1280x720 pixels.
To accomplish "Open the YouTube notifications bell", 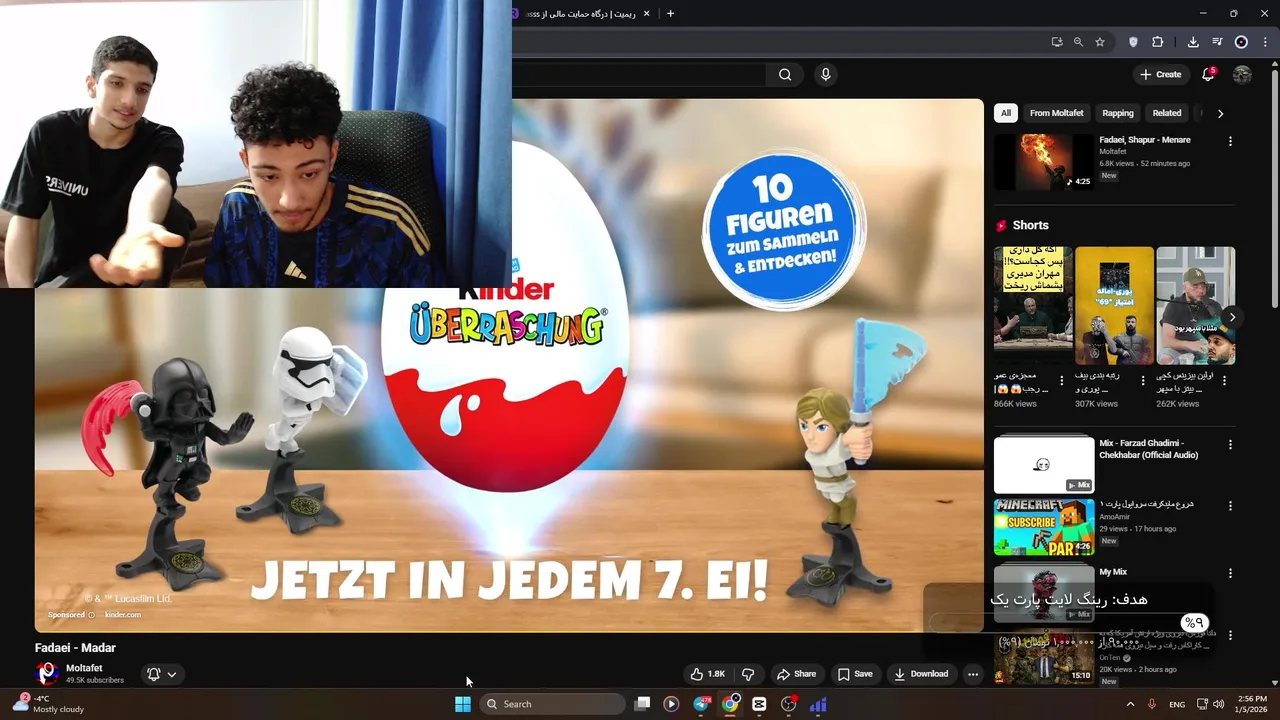I will (x=1208, y=74).
